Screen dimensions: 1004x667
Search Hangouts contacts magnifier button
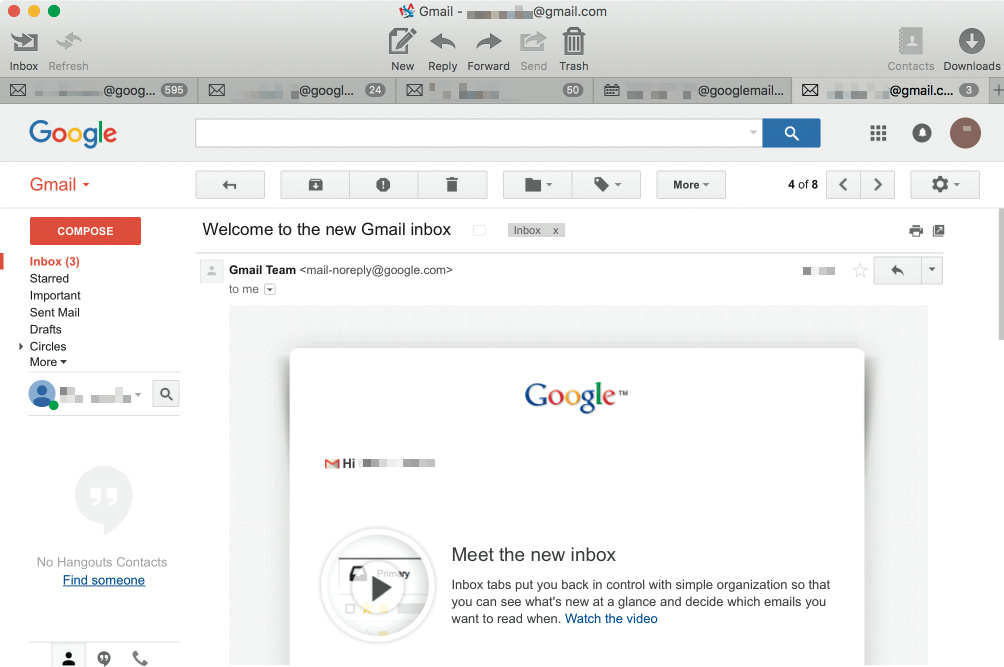click(x=166, y=394)
